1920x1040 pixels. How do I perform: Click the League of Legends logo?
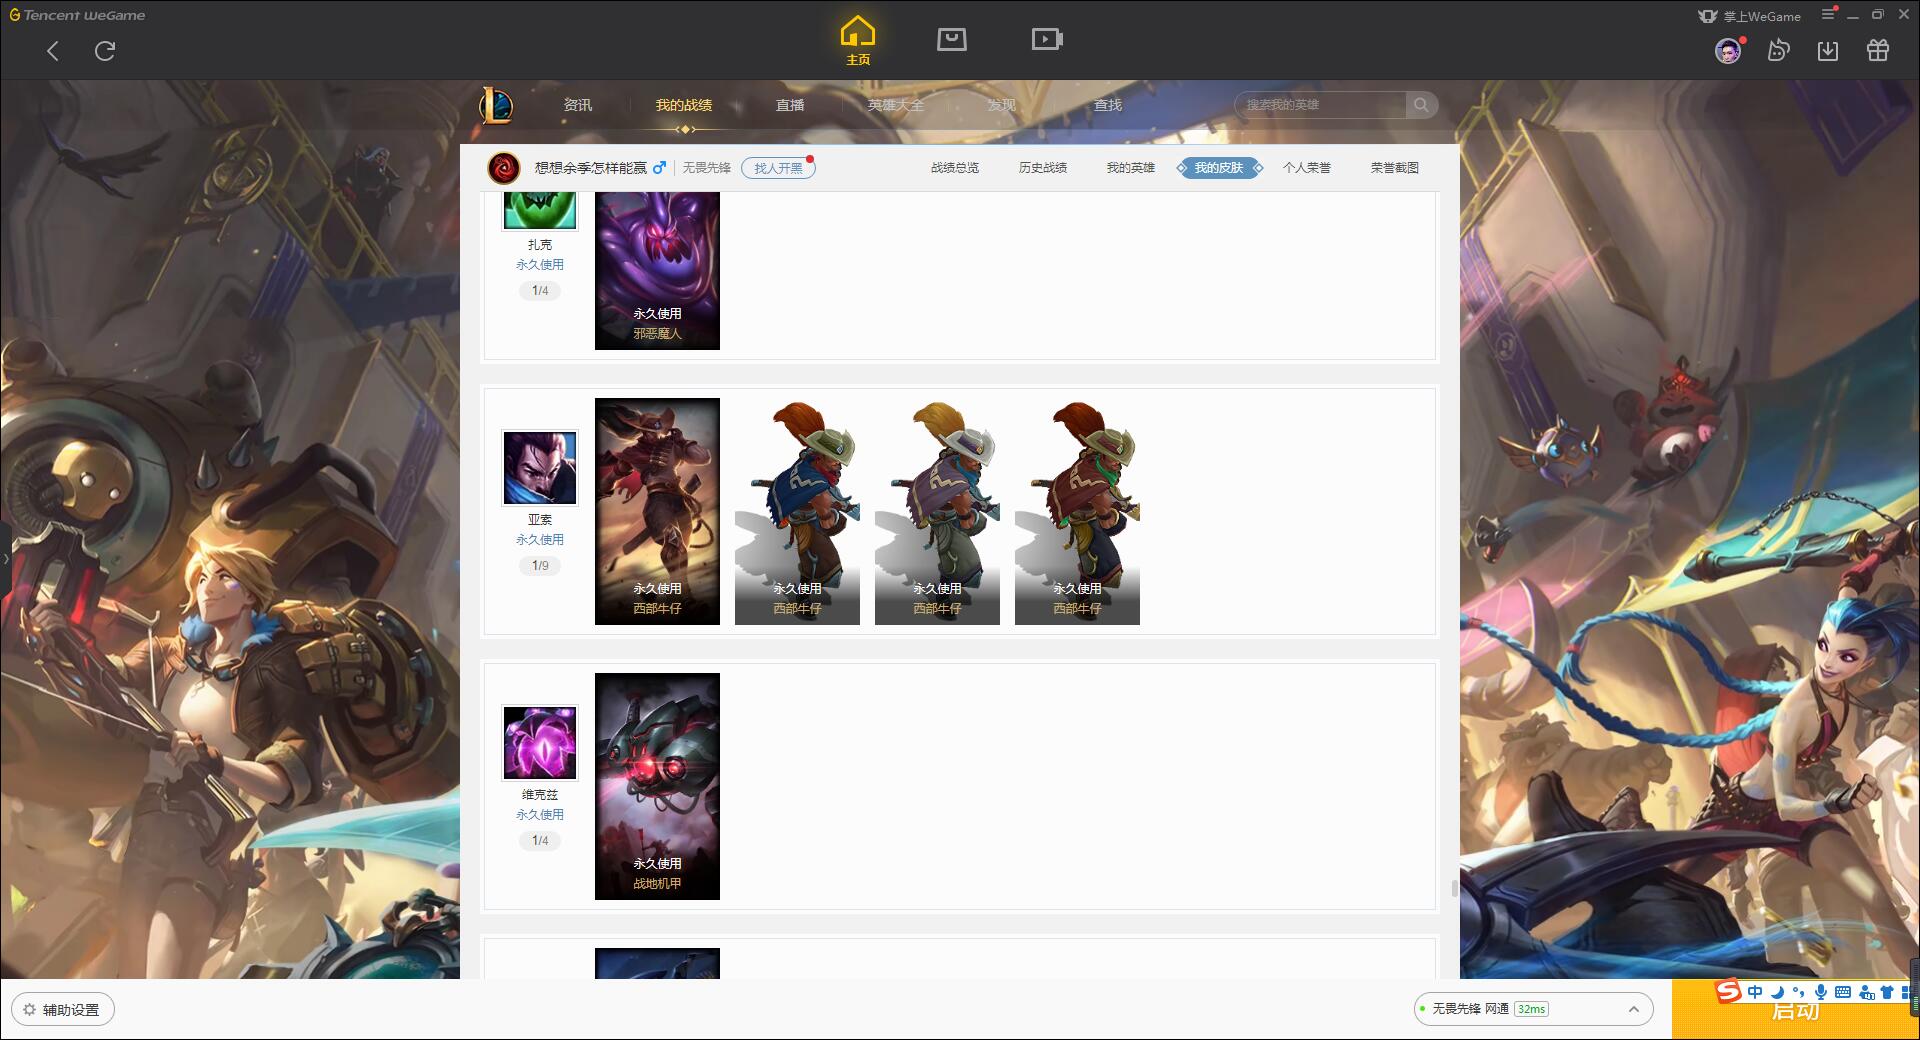tap(497, 105)
